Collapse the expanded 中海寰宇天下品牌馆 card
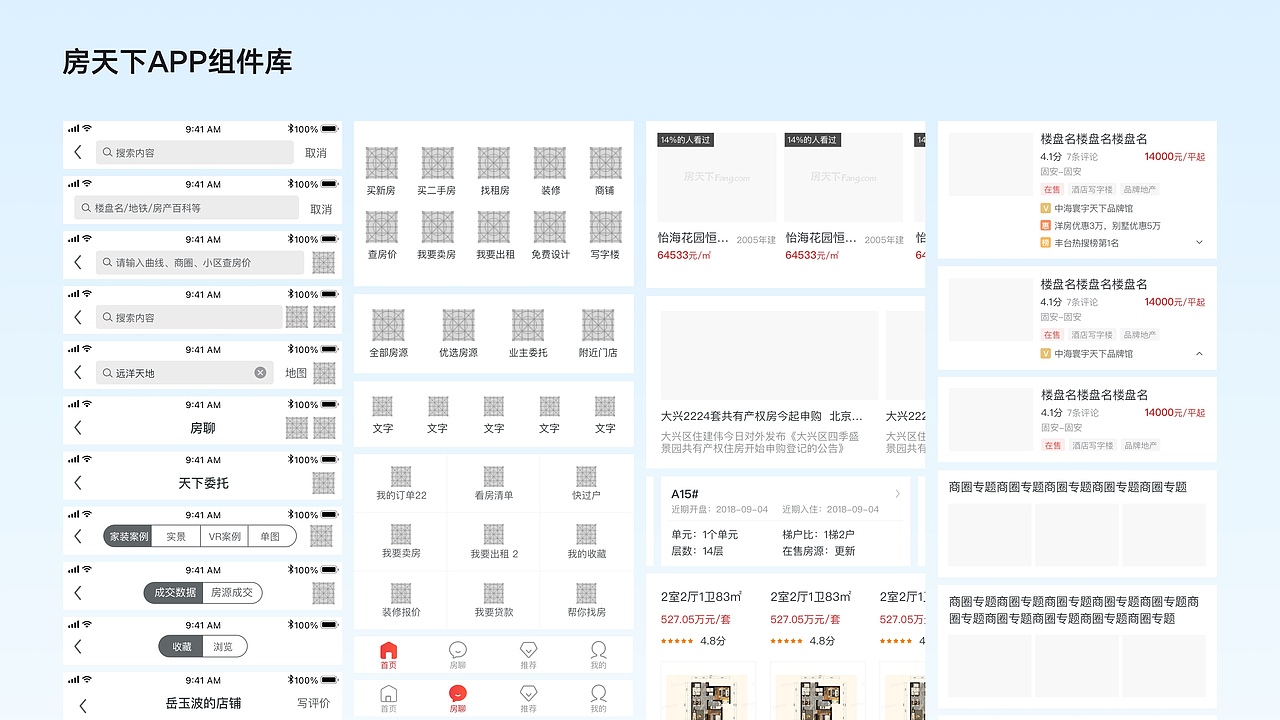The width and height of the screenshot is (1280, 720). [1197, 353]
